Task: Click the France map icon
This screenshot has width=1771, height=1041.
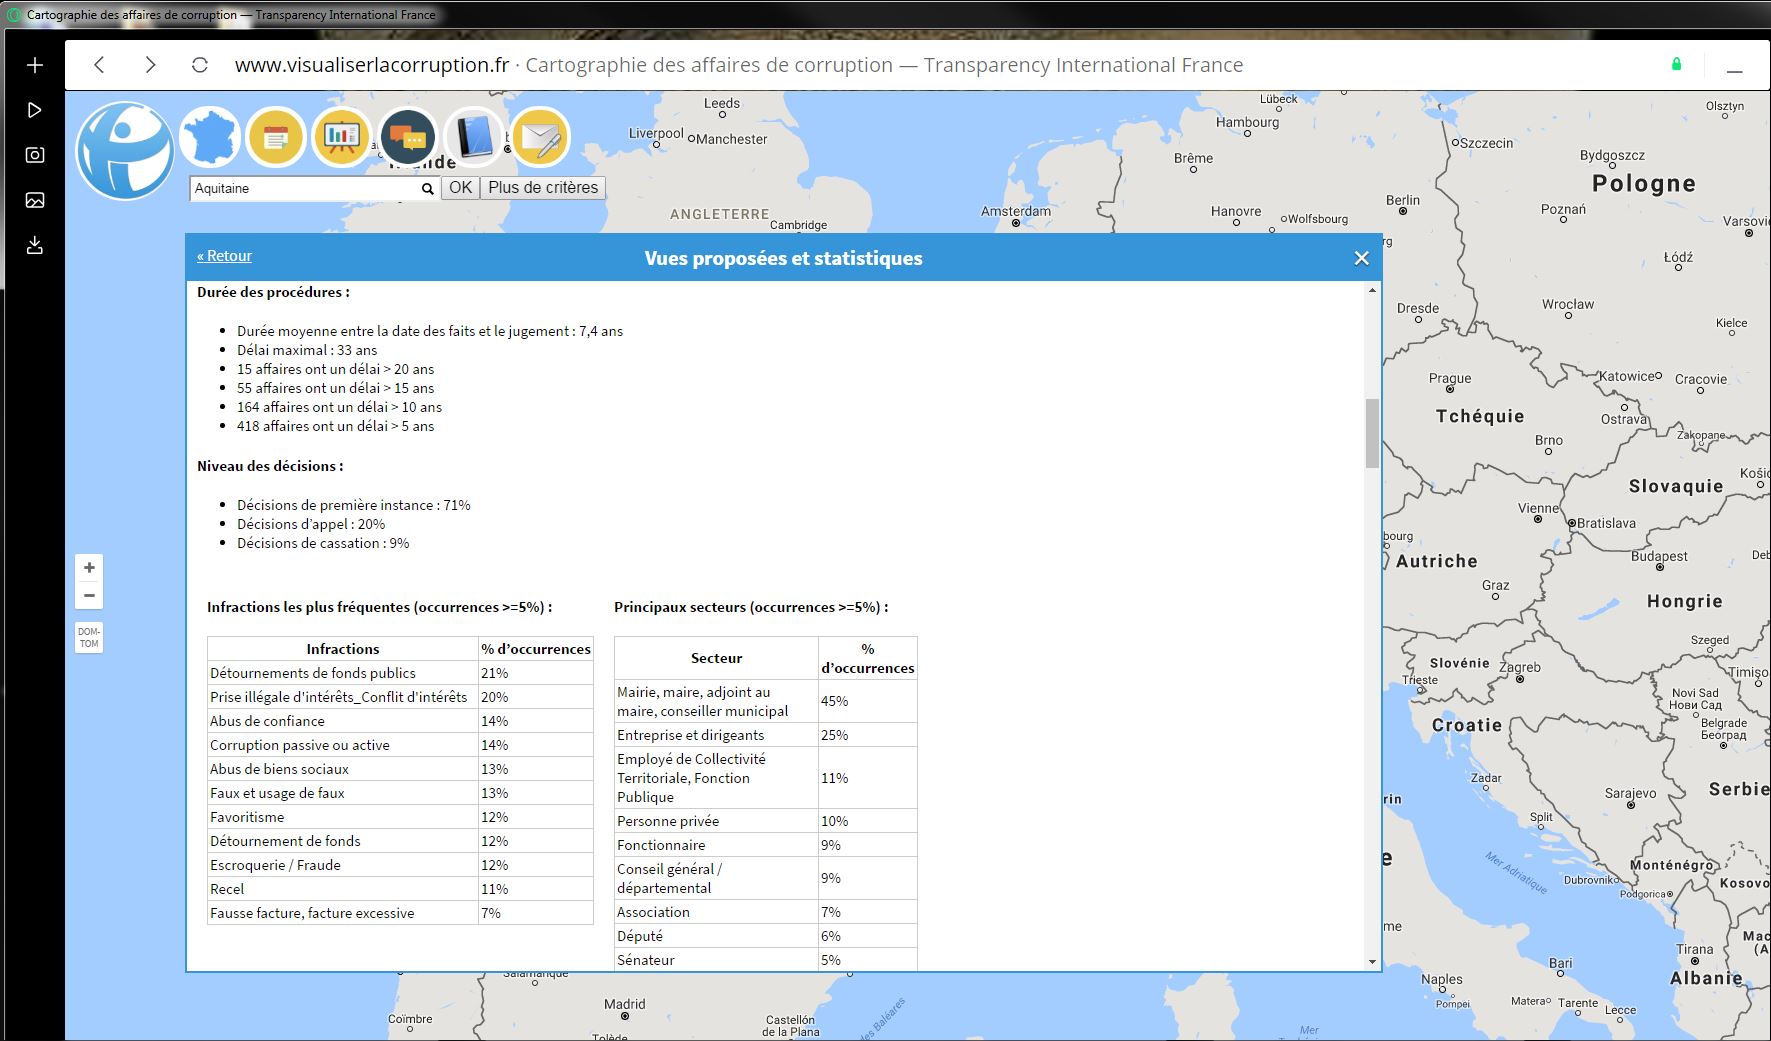Action: (x=210, y=137)
